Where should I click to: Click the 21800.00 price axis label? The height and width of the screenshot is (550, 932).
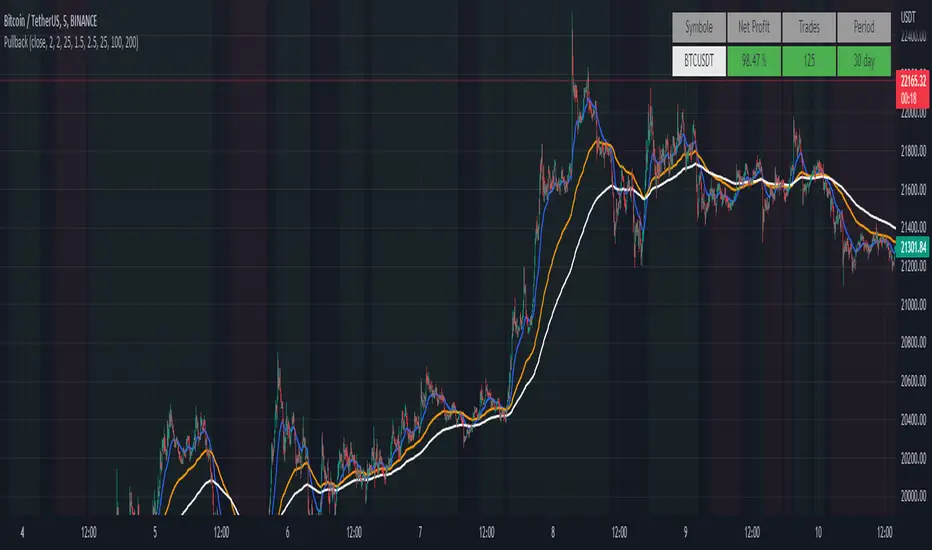pyautogui.click(x=913, y=152)
